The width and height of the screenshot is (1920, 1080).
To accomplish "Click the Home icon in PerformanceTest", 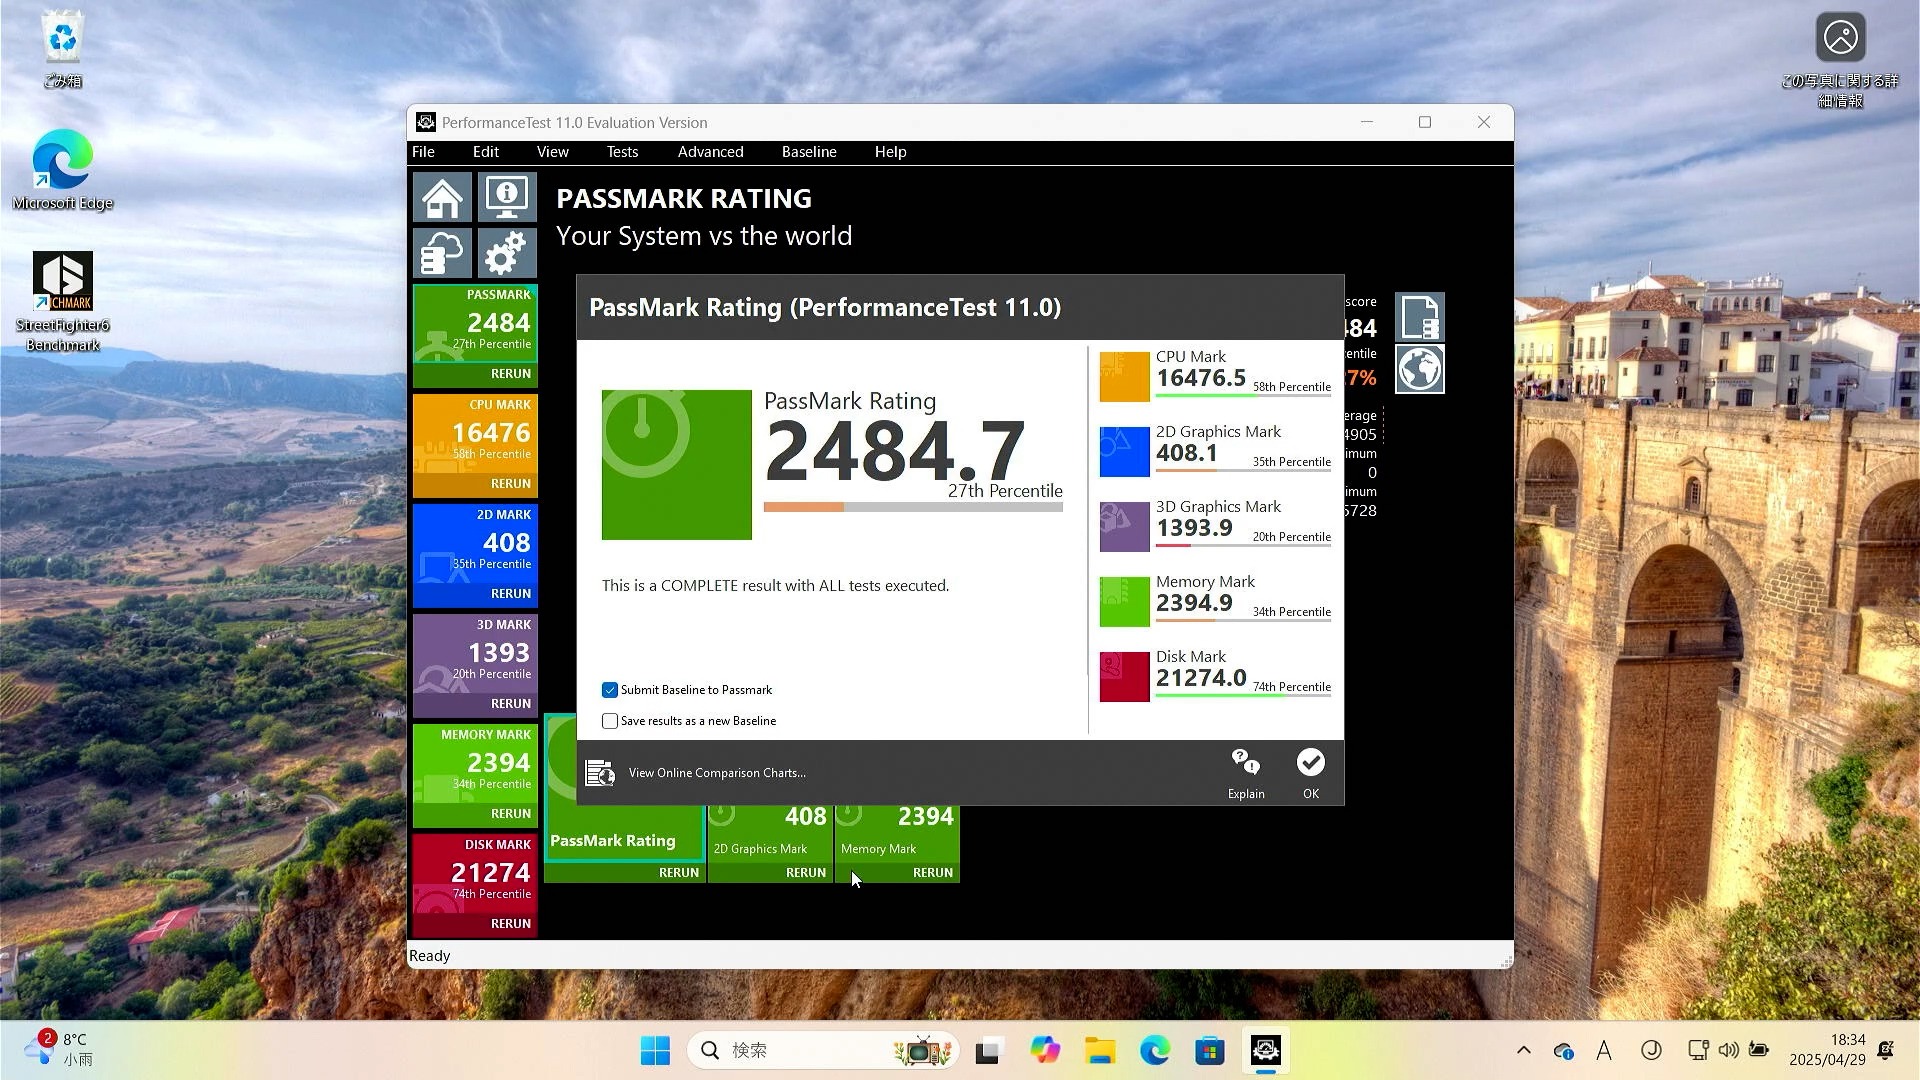I will [x=442, y=197].
